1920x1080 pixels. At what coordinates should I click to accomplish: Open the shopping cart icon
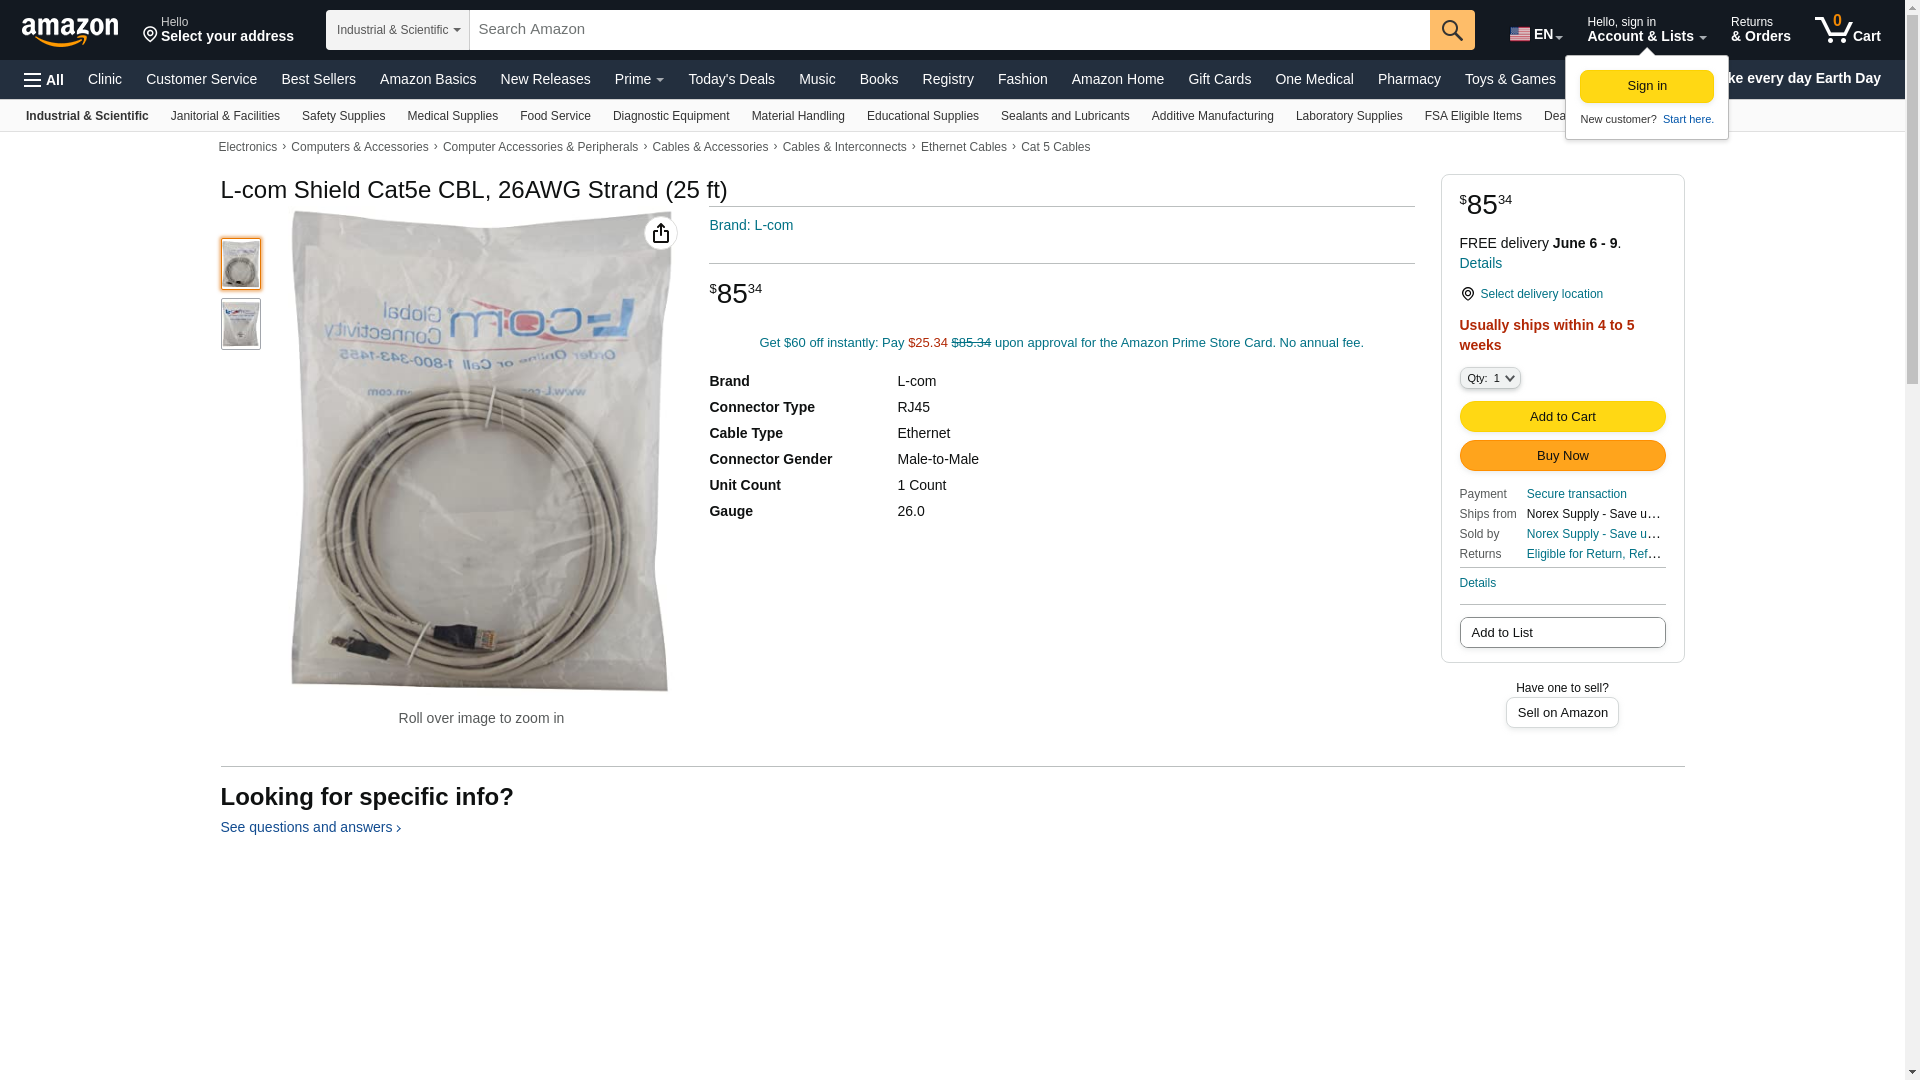pos(1847,30)
